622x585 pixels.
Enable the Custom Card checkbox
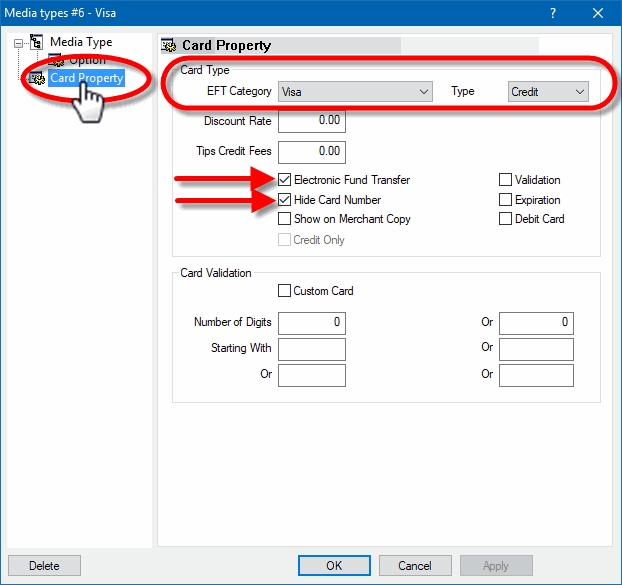click(284, 291)
